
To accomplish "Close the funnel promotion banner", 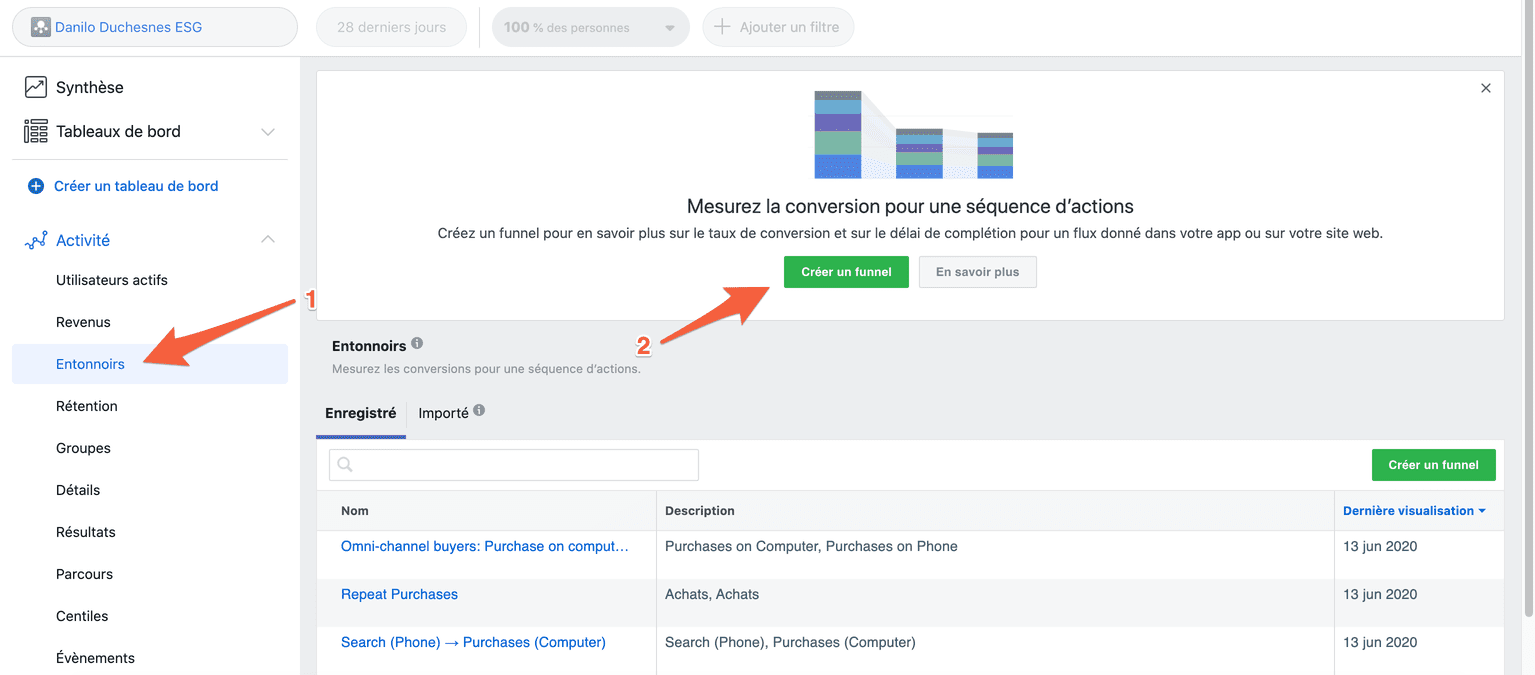I will click(x=1486, y=88).
